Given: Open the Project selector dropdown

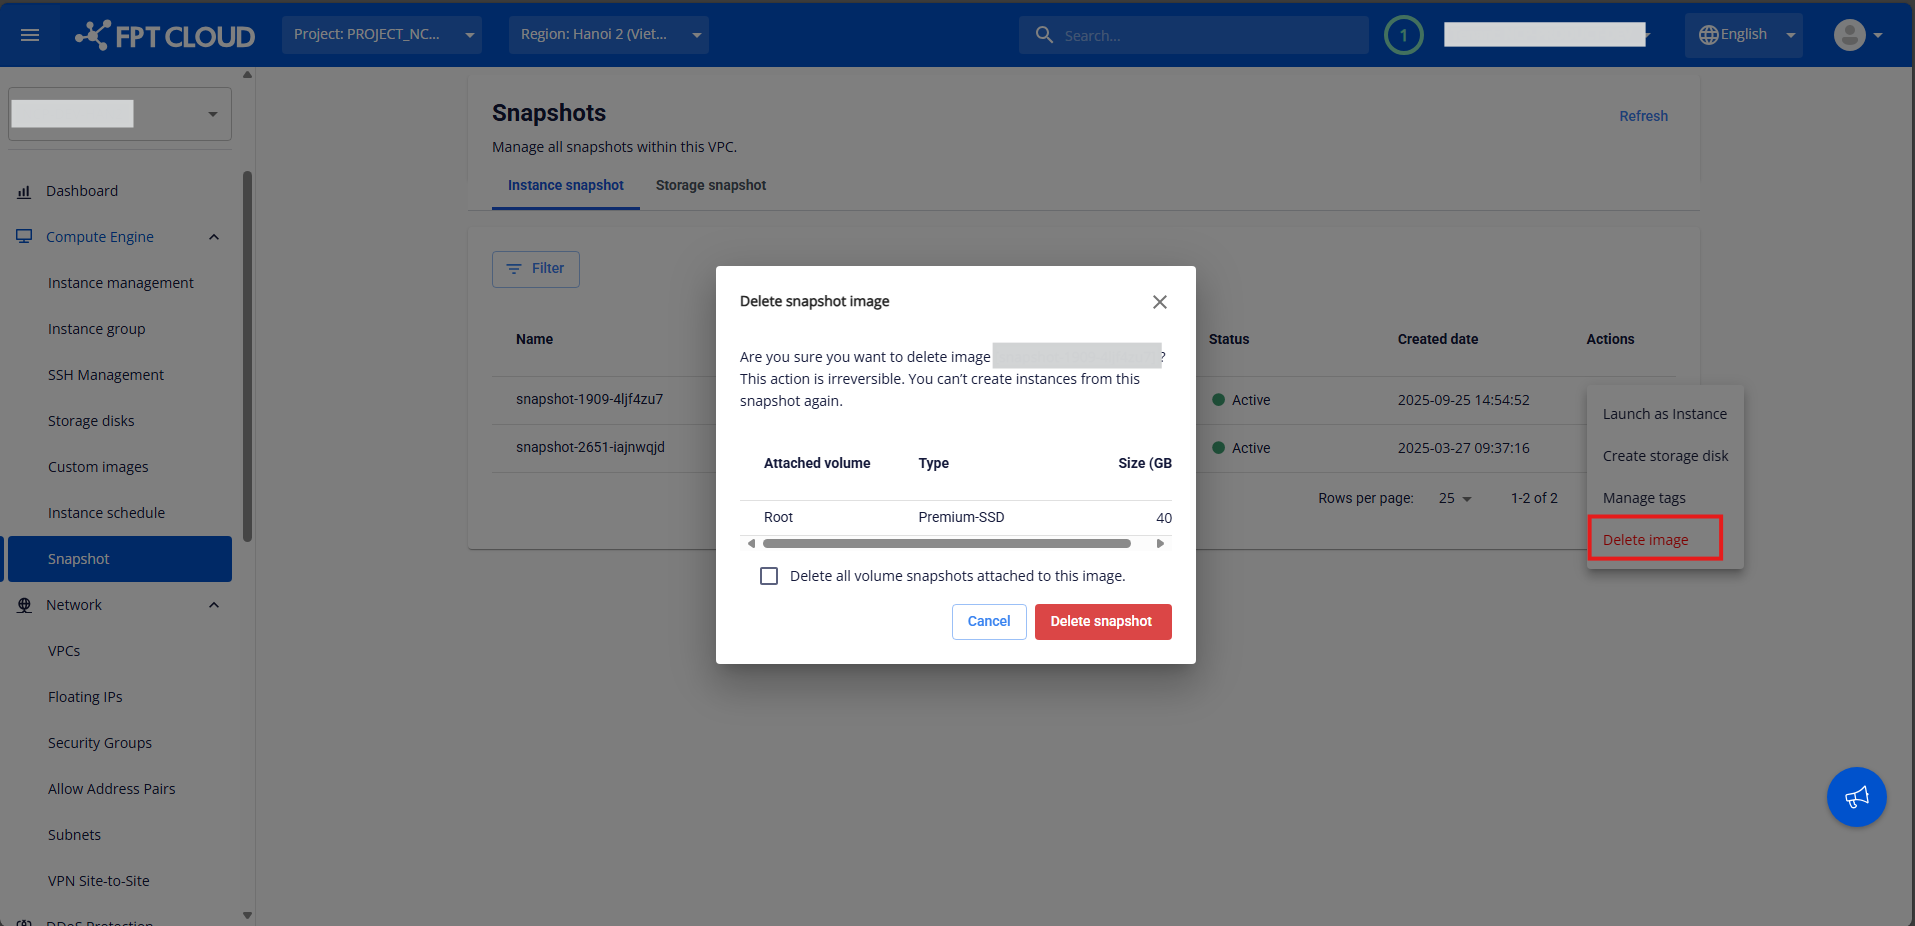Looking at the screenshot, I should (x=381, y=35).
